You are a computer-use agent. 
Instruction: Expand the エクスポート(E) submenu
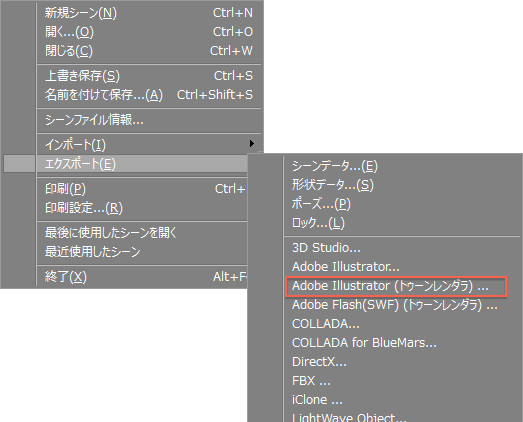(142, 164)
